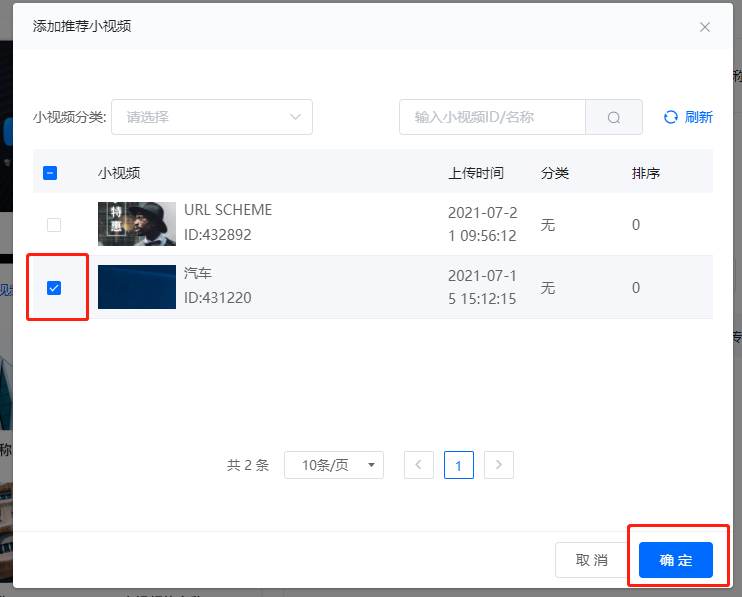Toggle the select-all header checkbox
The width and height of the screenshot is (742, 597).
pos(50,173)
